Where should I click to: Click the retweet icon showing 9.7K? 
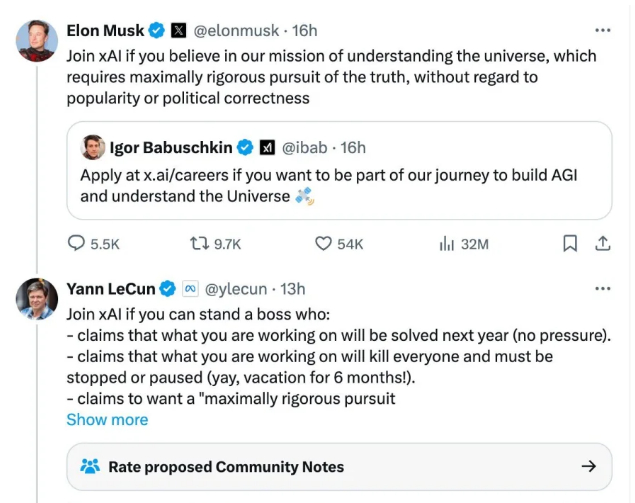tap(199, 243)
